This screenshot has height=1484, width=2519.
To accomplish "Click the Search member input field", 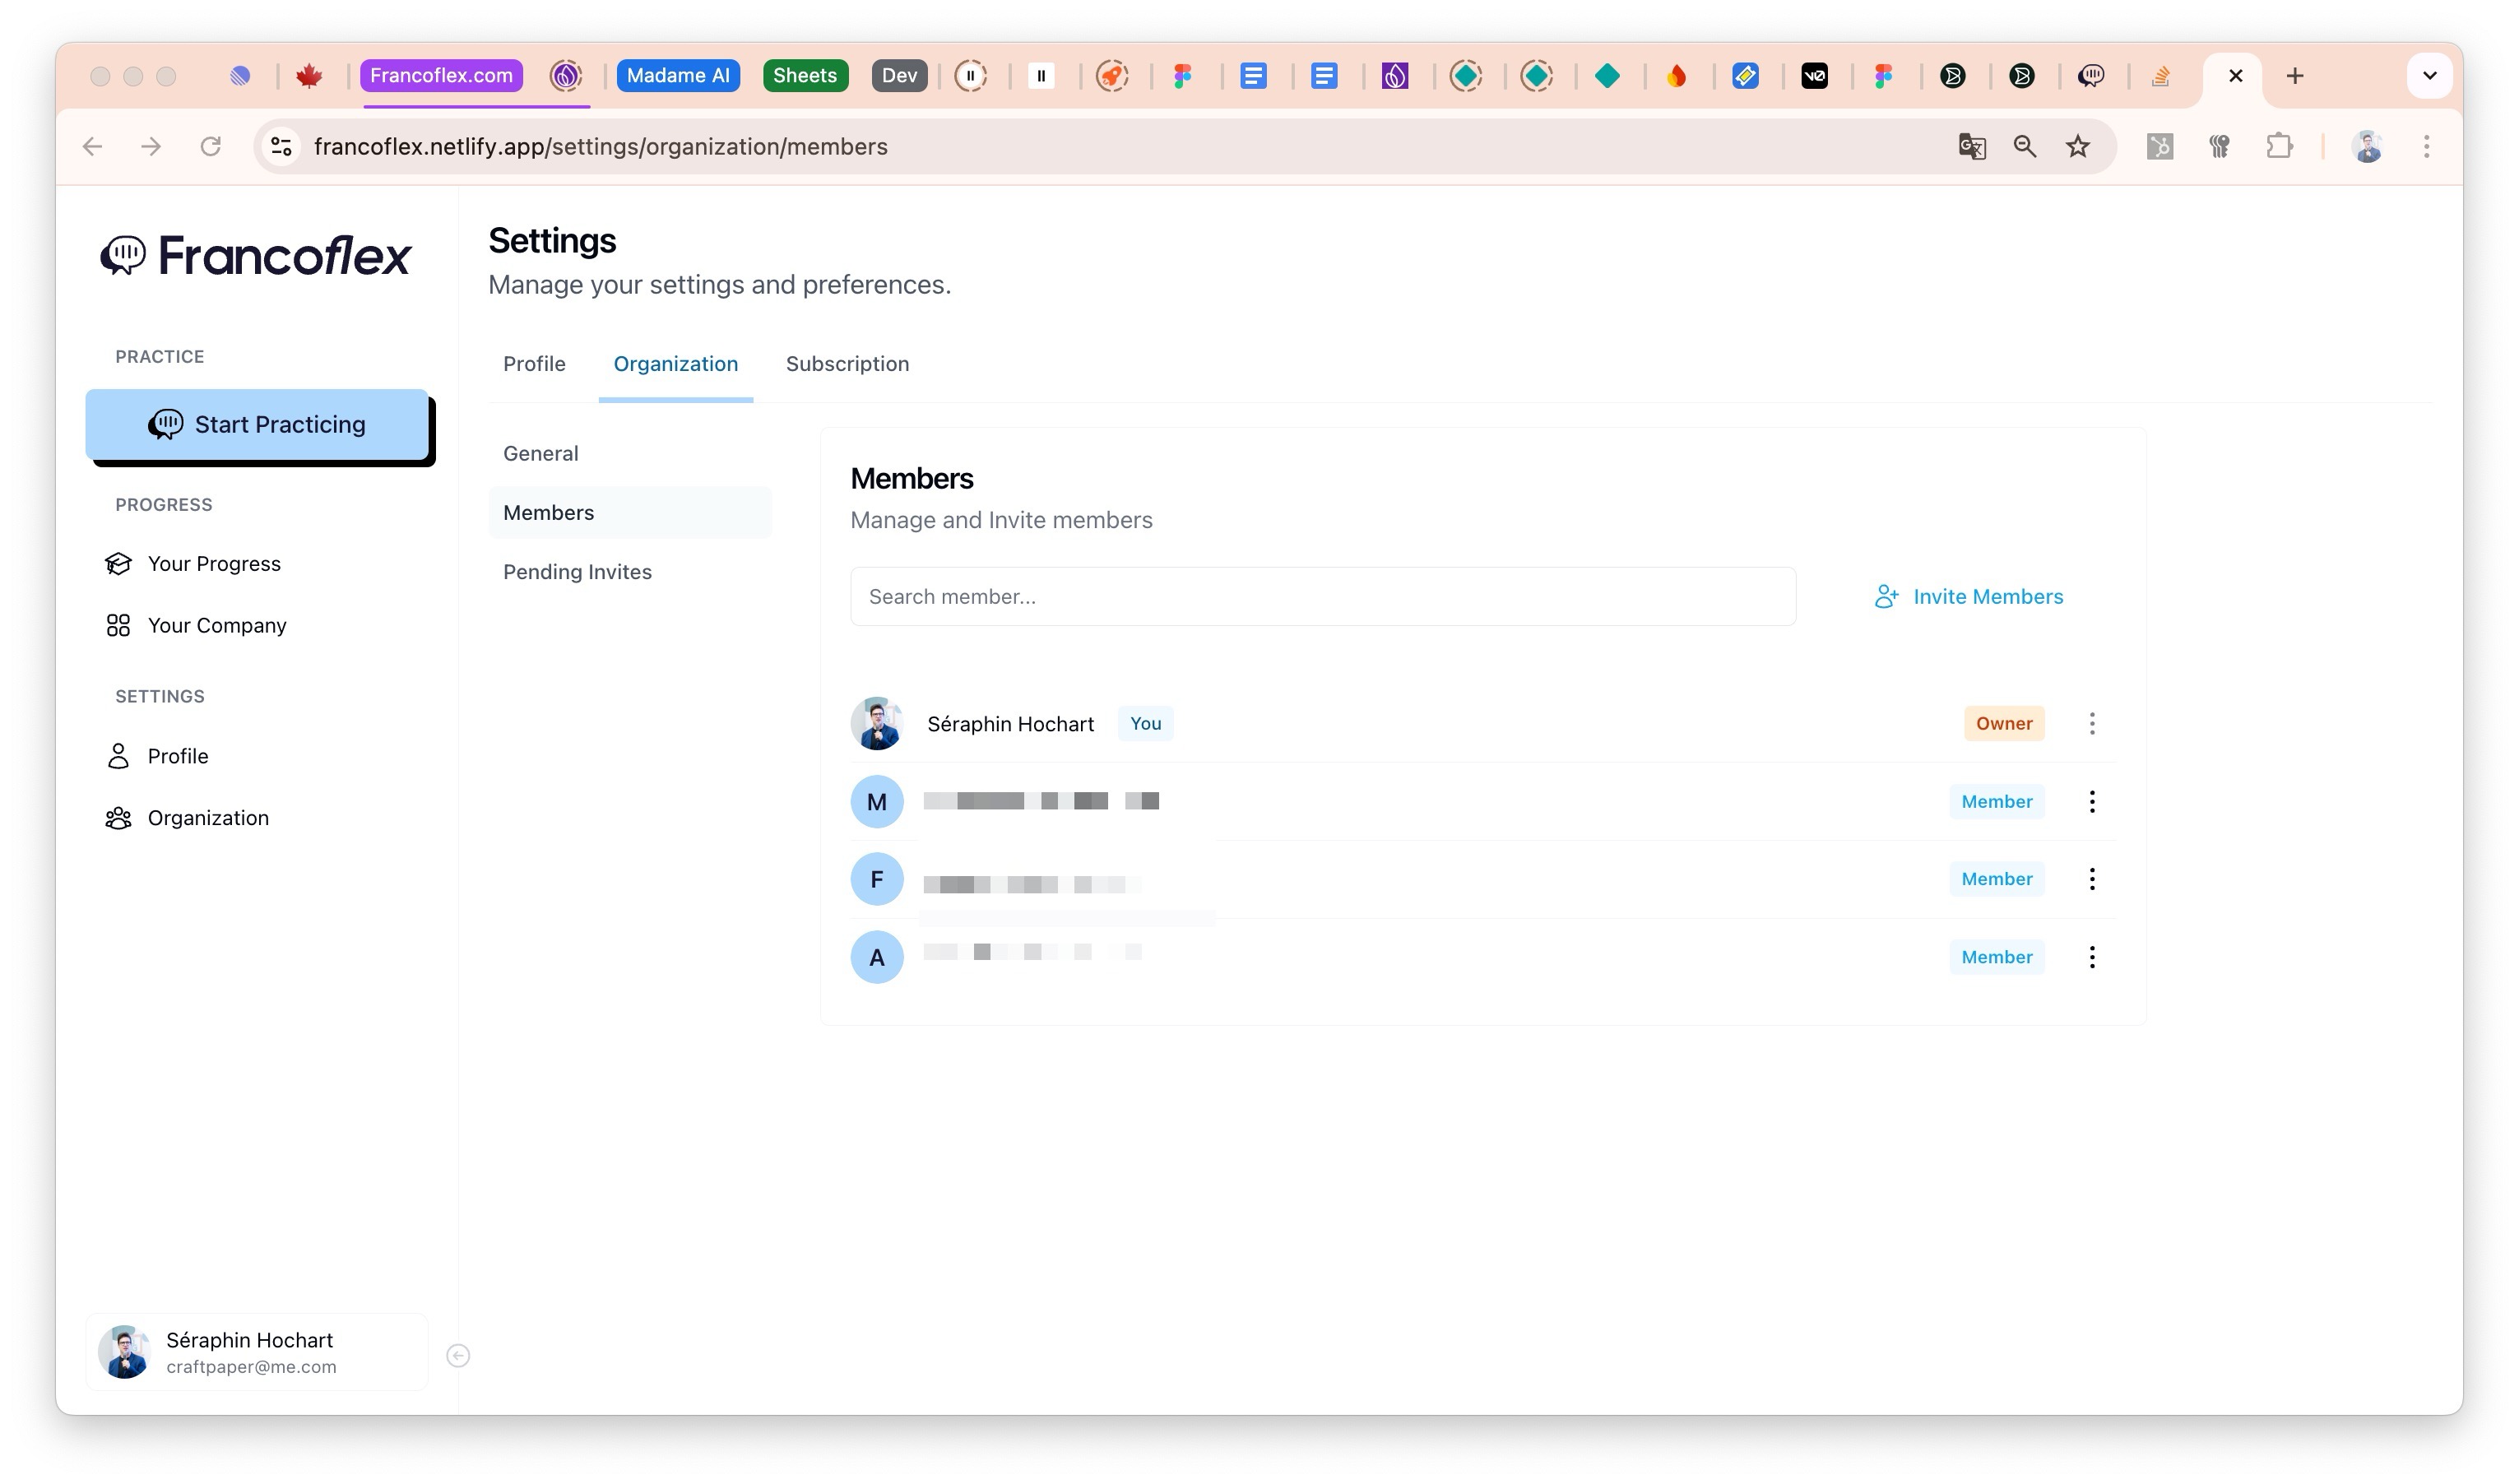I will point(1322,597).
